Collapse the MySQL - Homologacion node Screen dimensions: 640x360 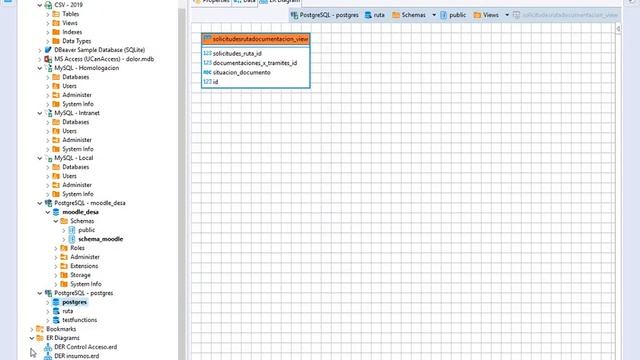40,68
